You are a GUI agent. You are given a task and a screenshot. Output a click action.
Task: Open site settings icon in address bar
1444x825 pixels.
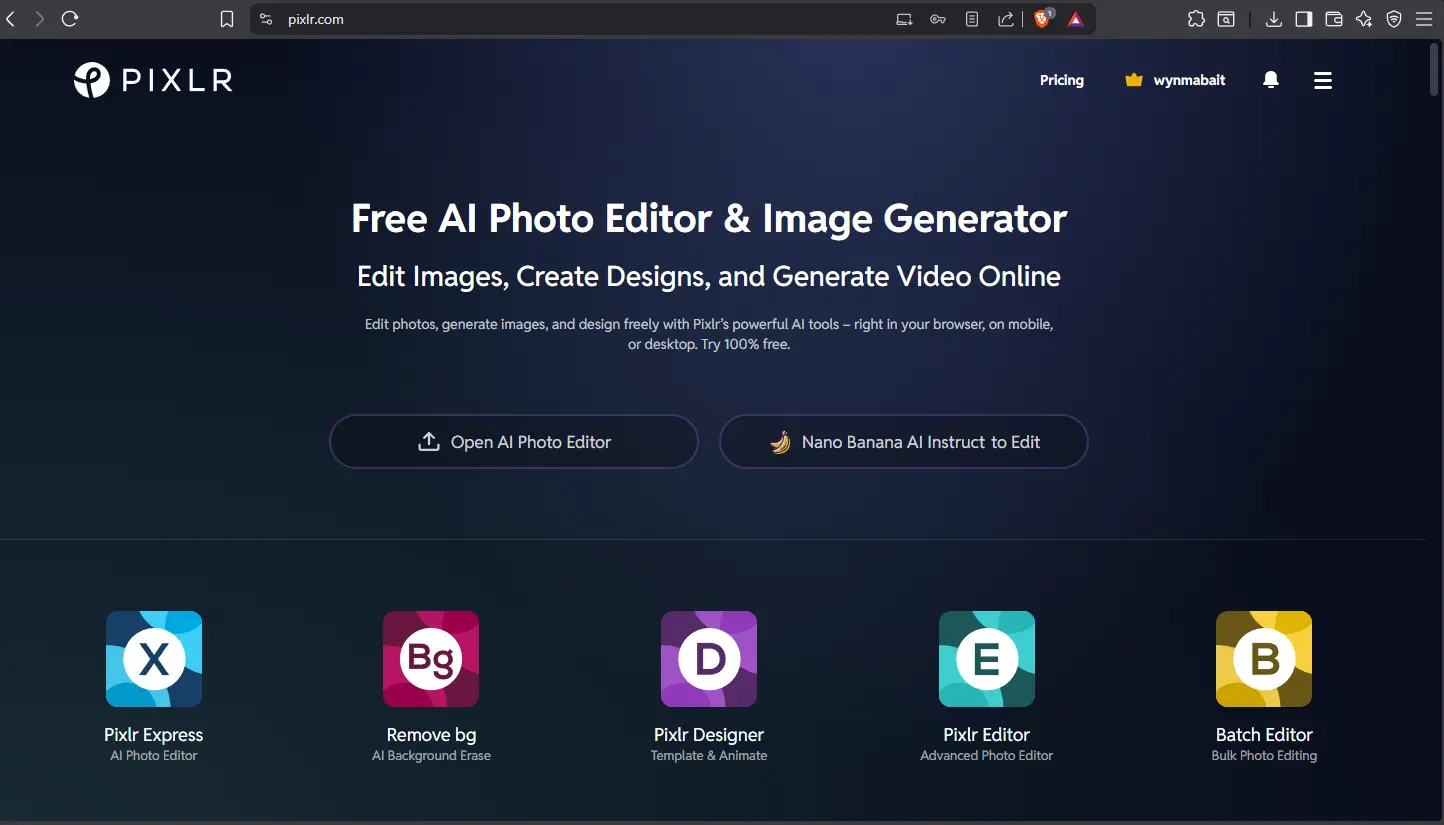click(266, 19)
